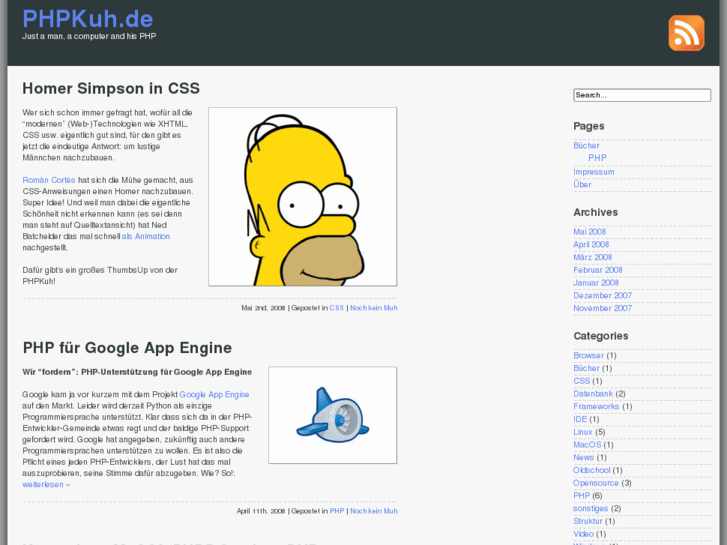Open the PHP subpage under Bücher
This screenshot has width=727, height=545.
[597, 158]
